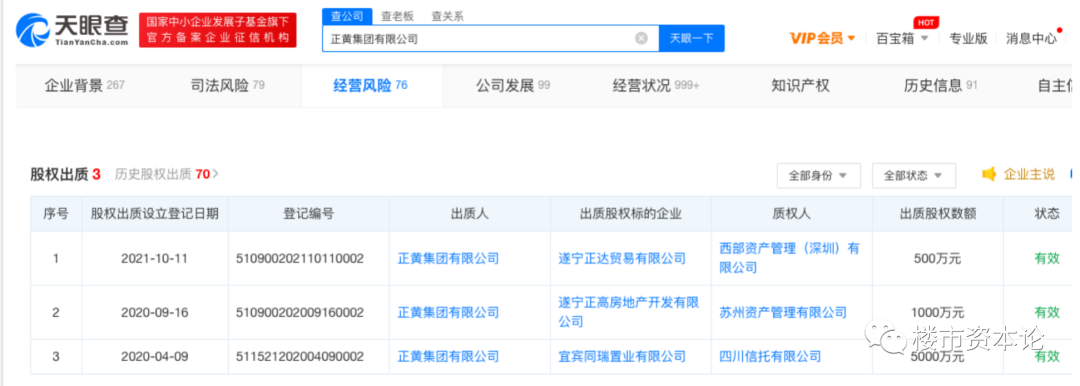Click the 出质股权数额 column header
Image resolution: width=1080 pixels, height=386 pixels.
click(937, 214)
